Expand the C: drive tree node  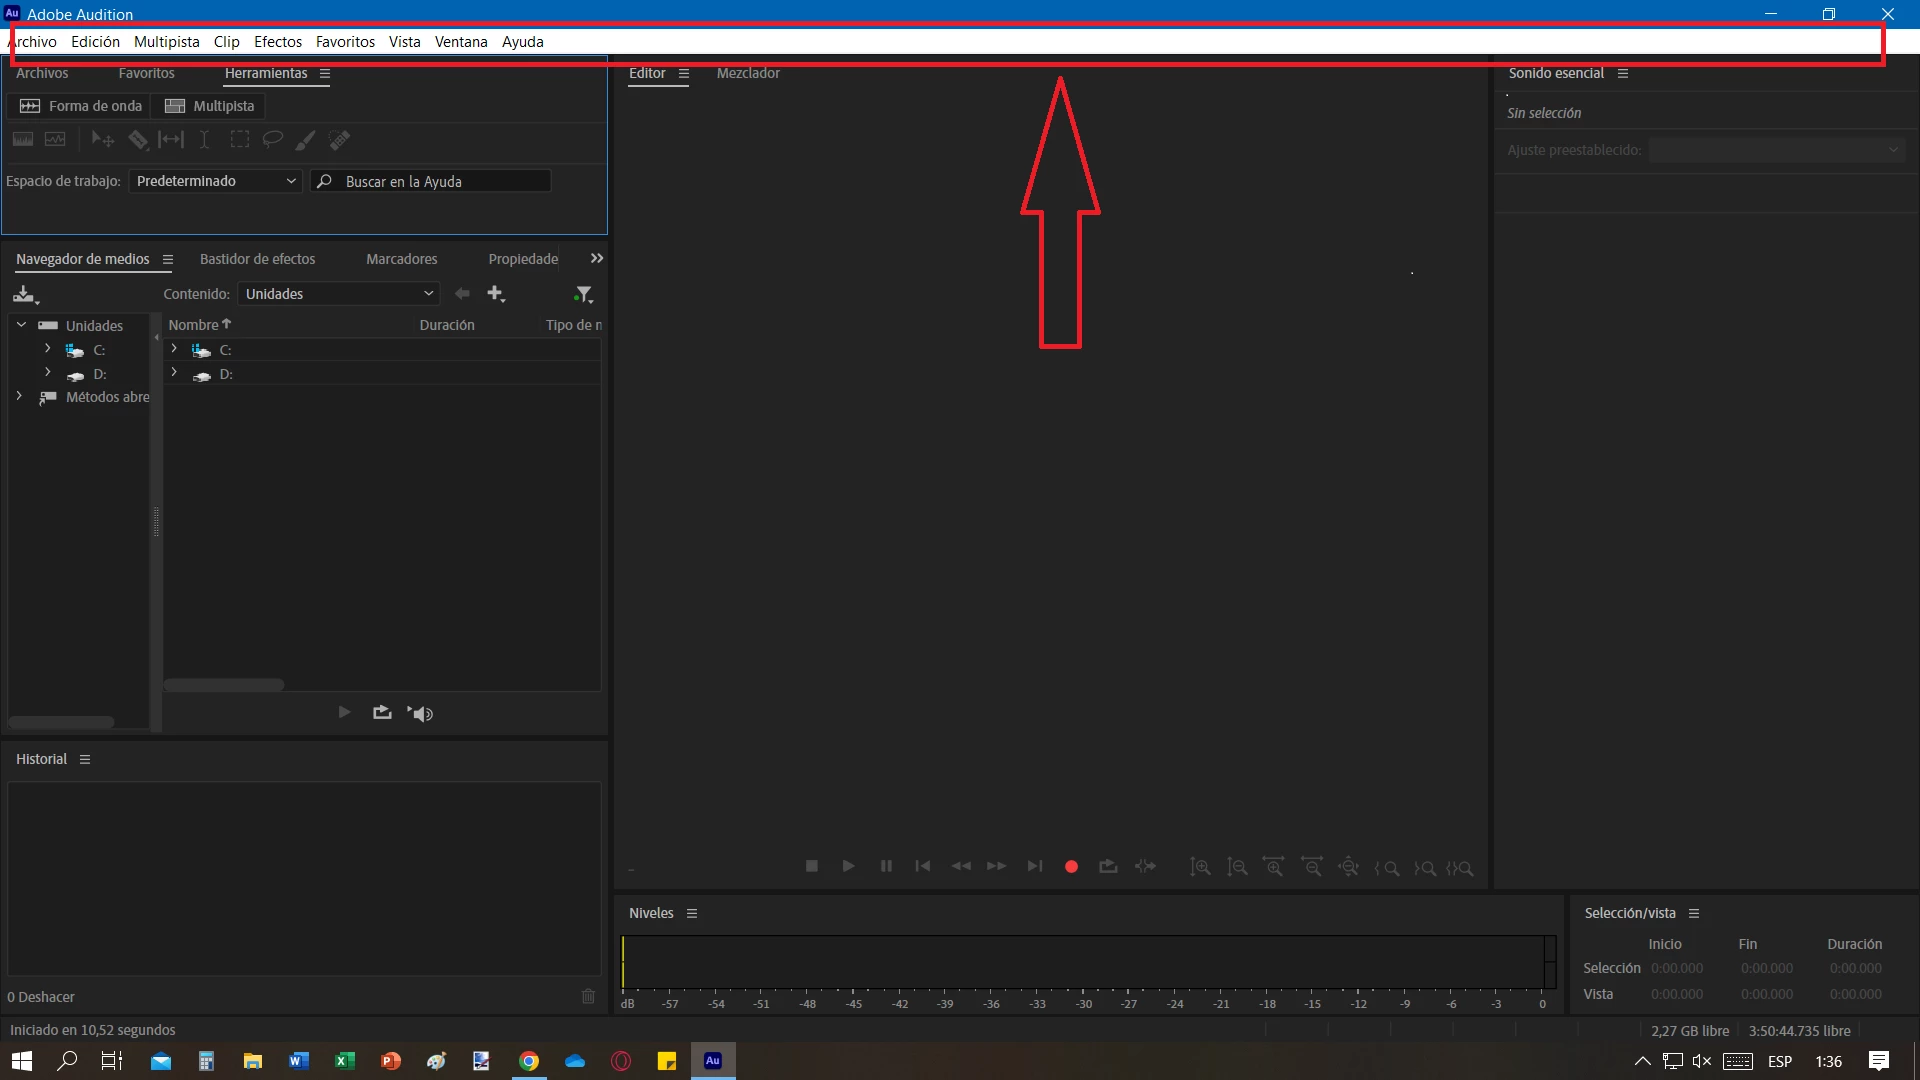coord(47,349)
